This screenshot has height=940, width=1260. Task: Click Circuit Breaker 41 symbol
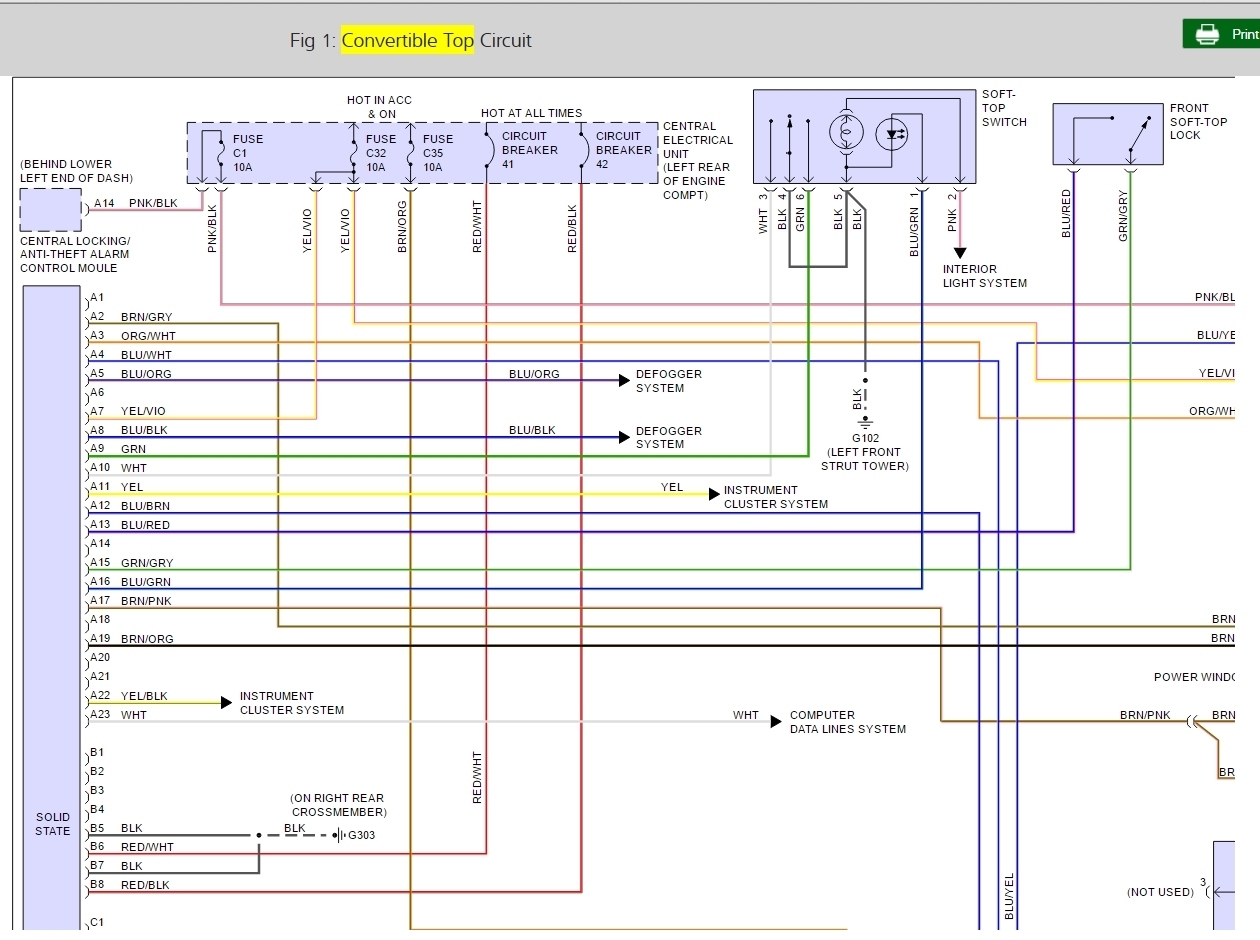(x=488, y=151)
